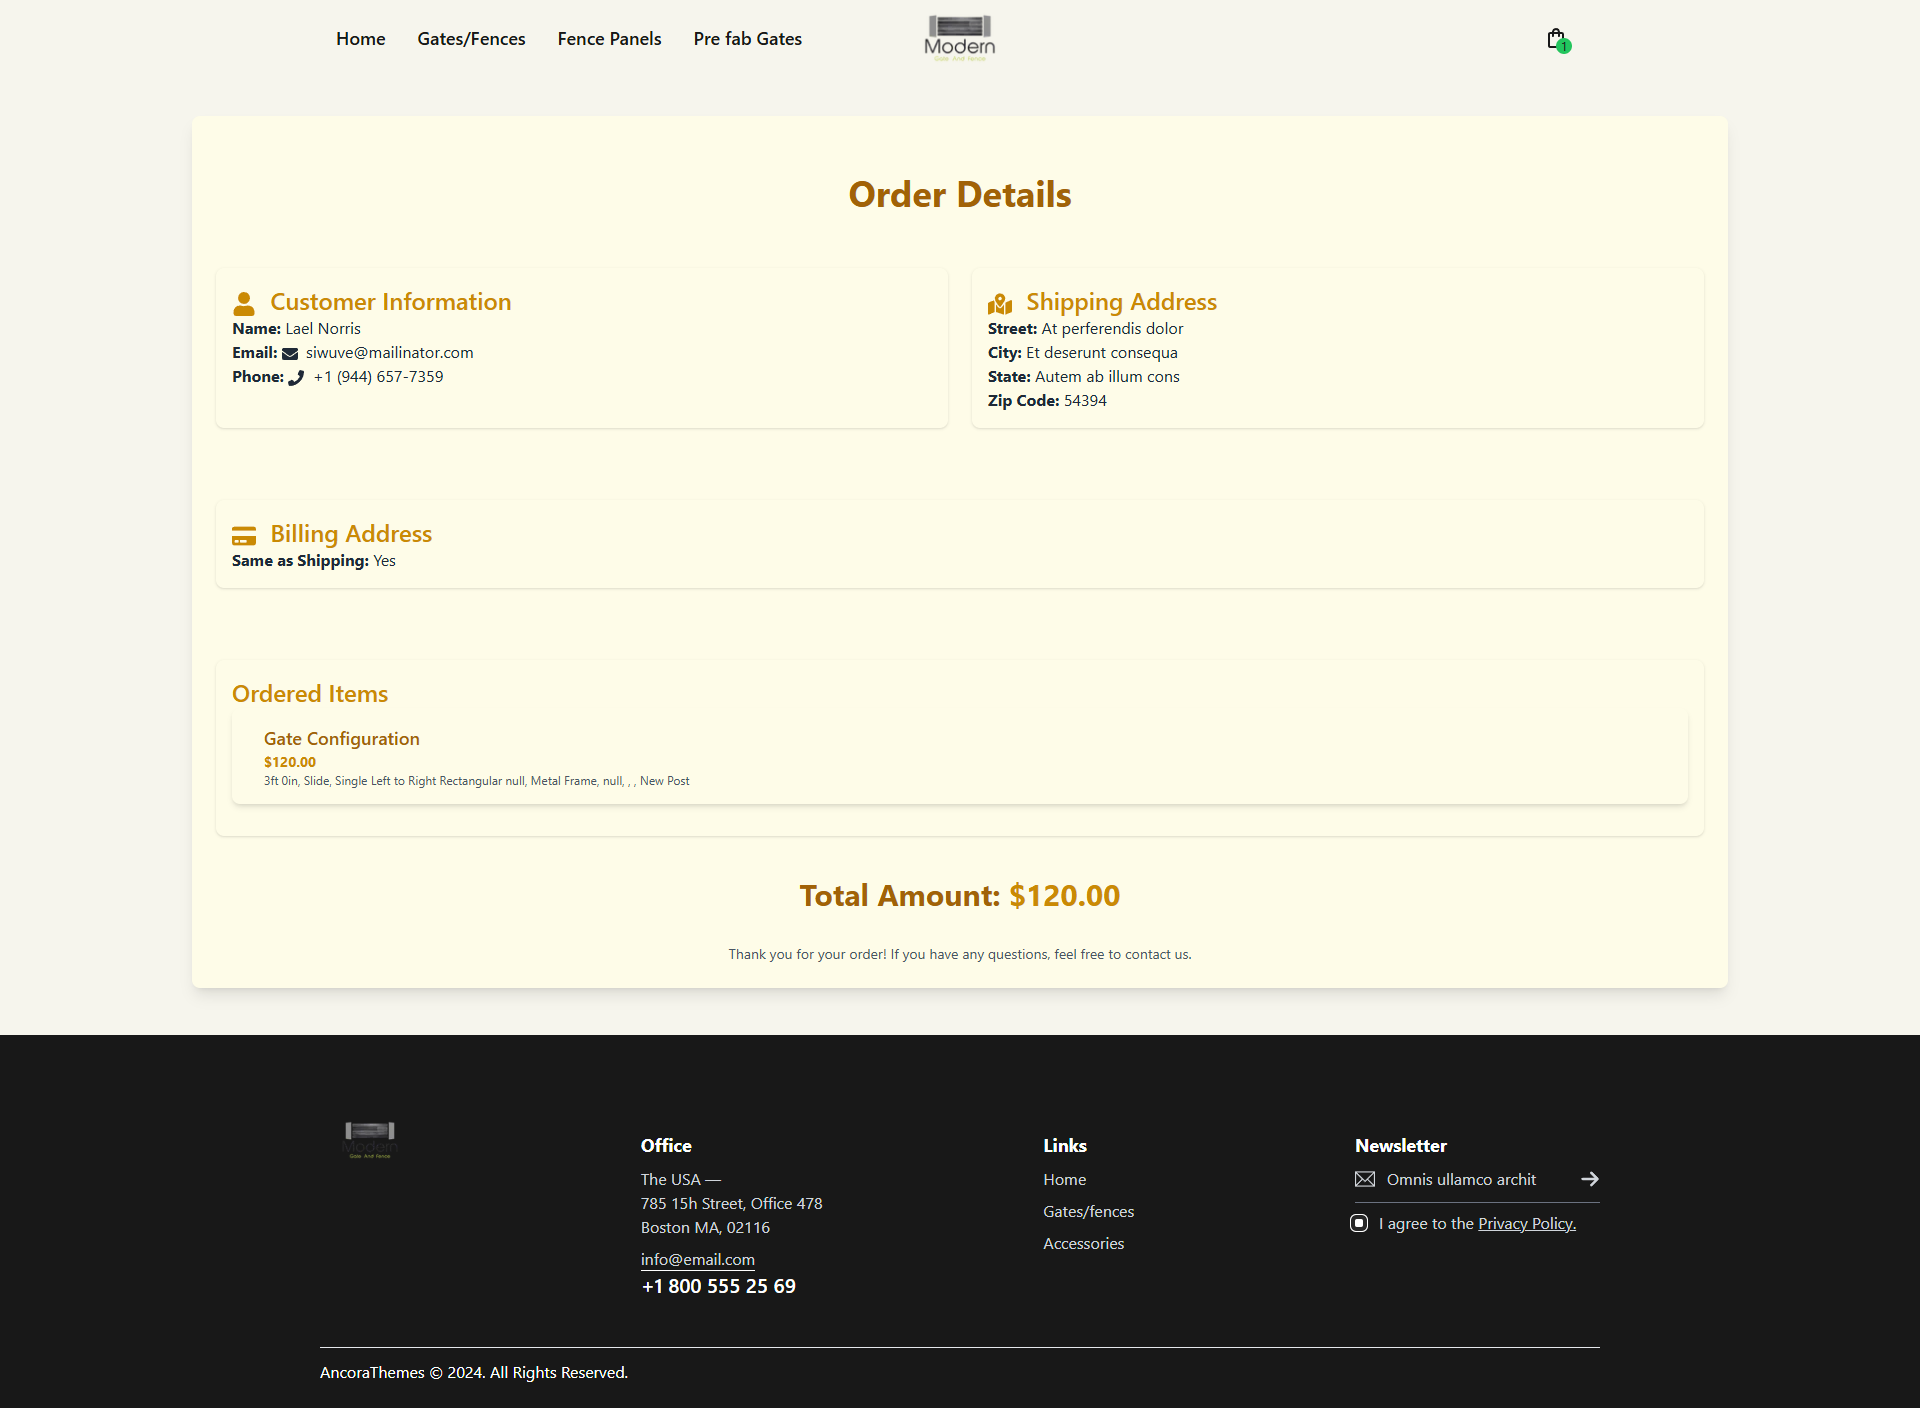The width and height of the screenshot is (1920, 1408).
Task: Click the phone handset icon
Action: (296, 378)
